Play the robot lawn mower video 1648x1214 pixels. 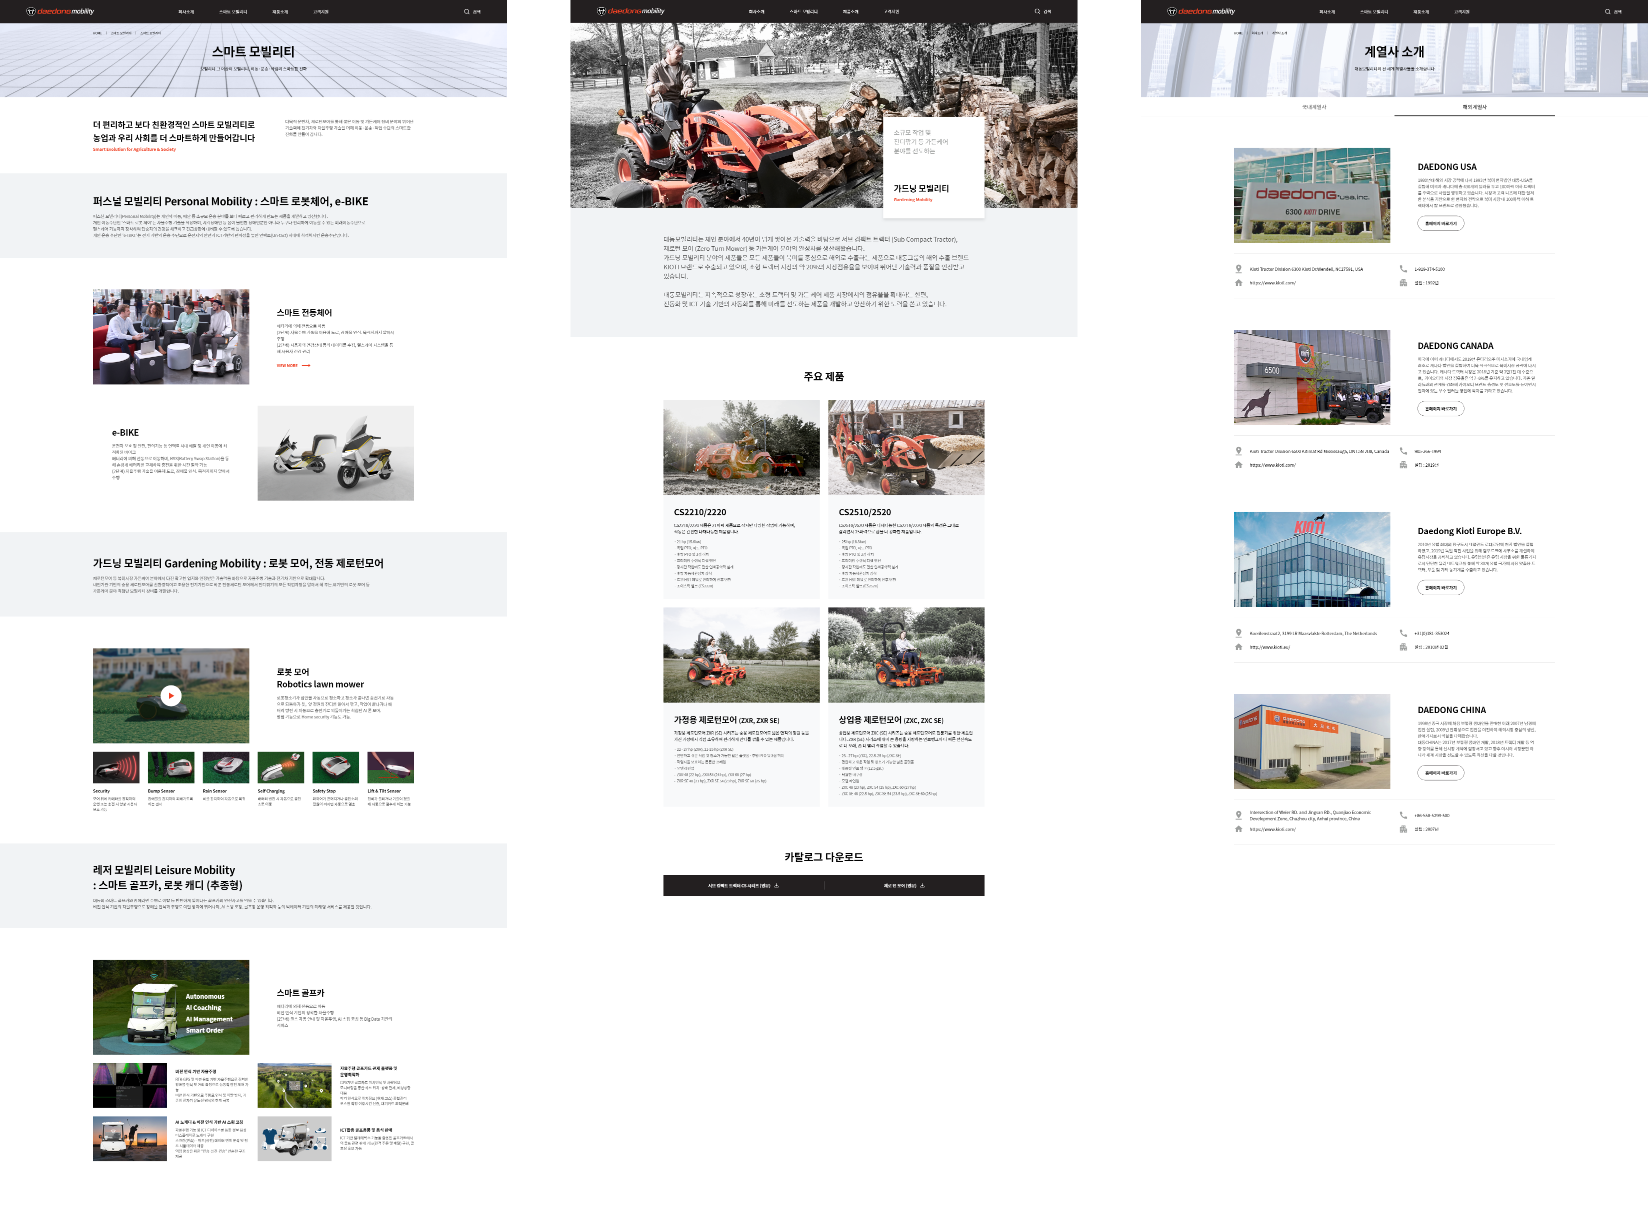(171, 696)
